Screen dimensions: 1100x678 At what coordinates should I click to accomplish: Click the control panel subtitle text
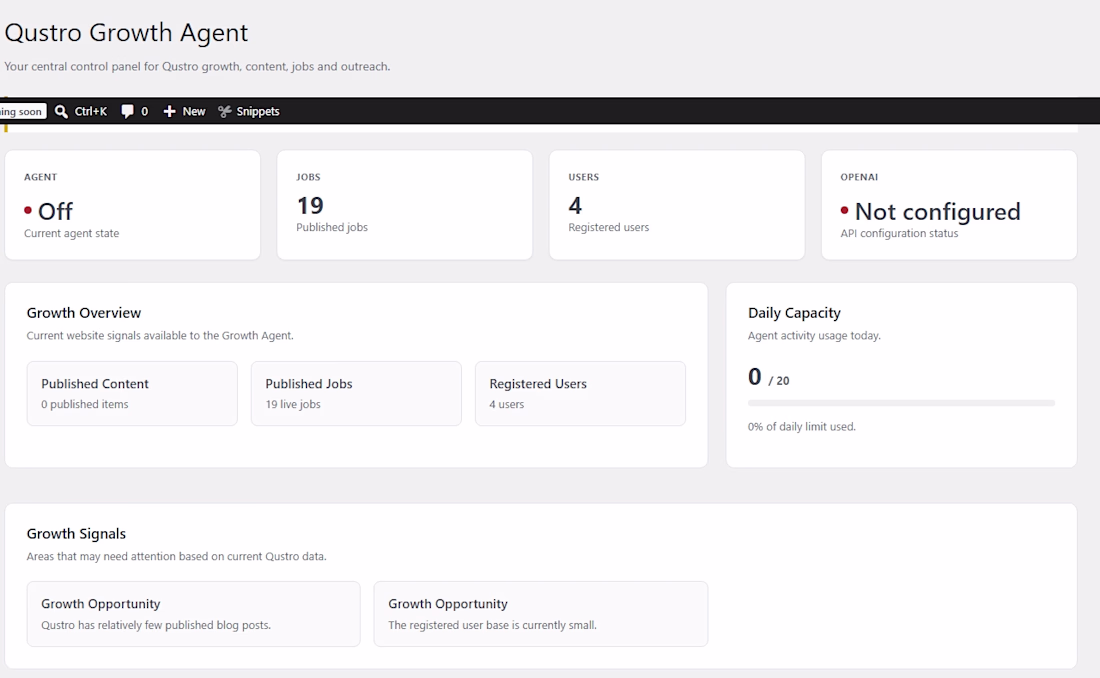pos(197,67)
